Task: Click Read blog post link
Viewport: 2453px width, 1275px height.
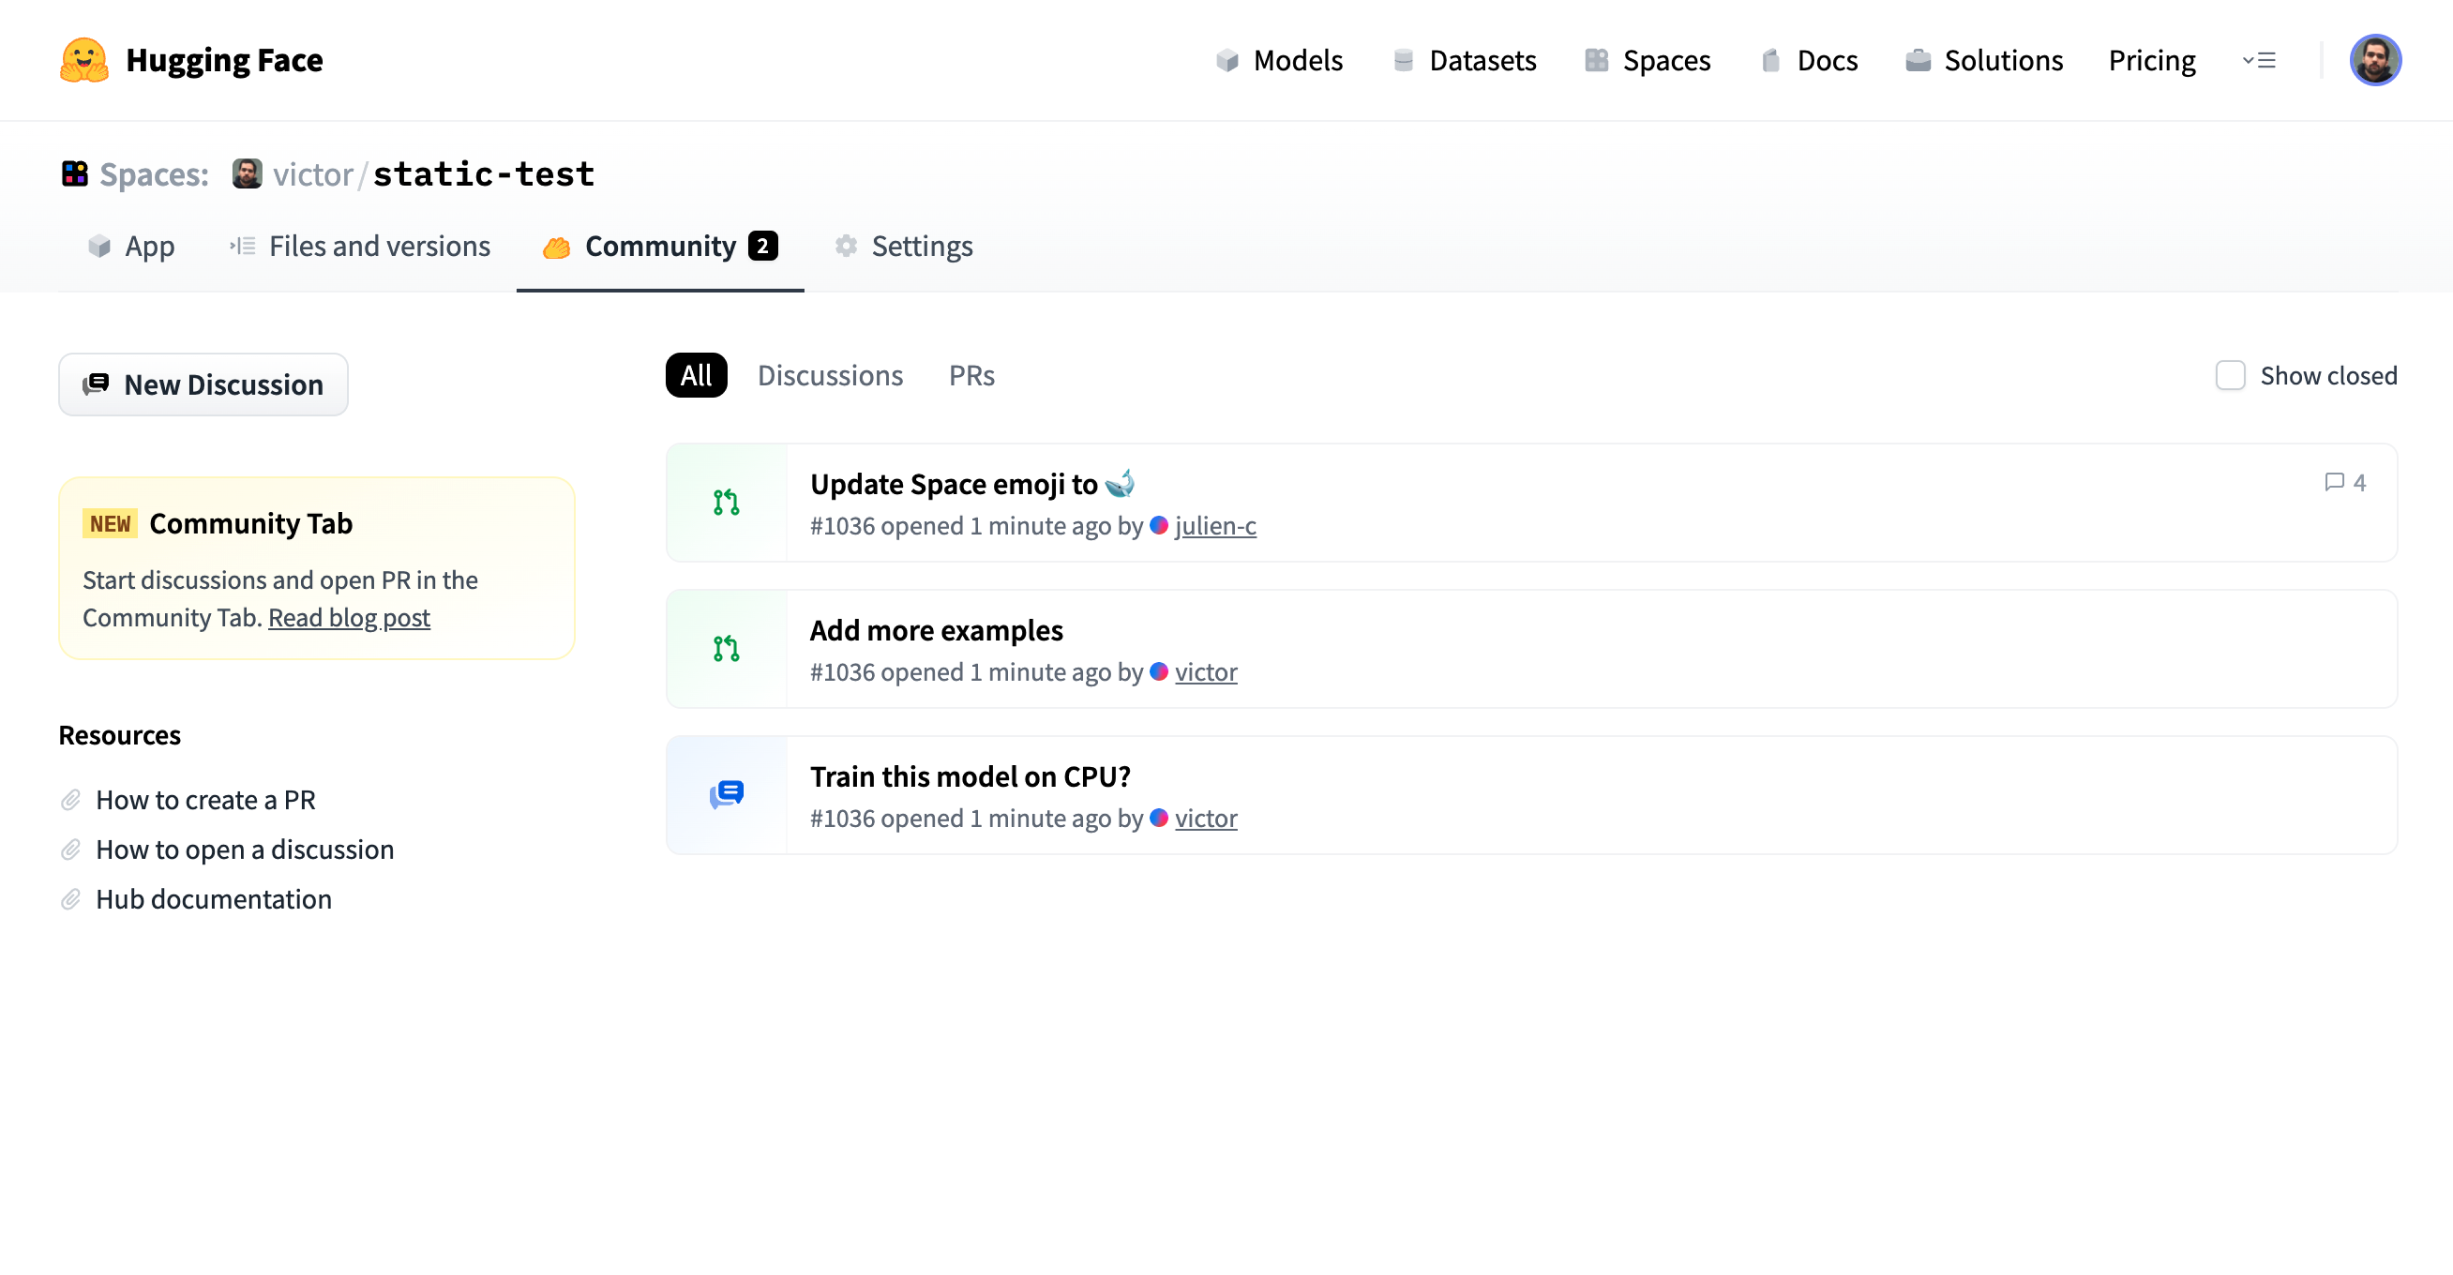Action: 349,616
